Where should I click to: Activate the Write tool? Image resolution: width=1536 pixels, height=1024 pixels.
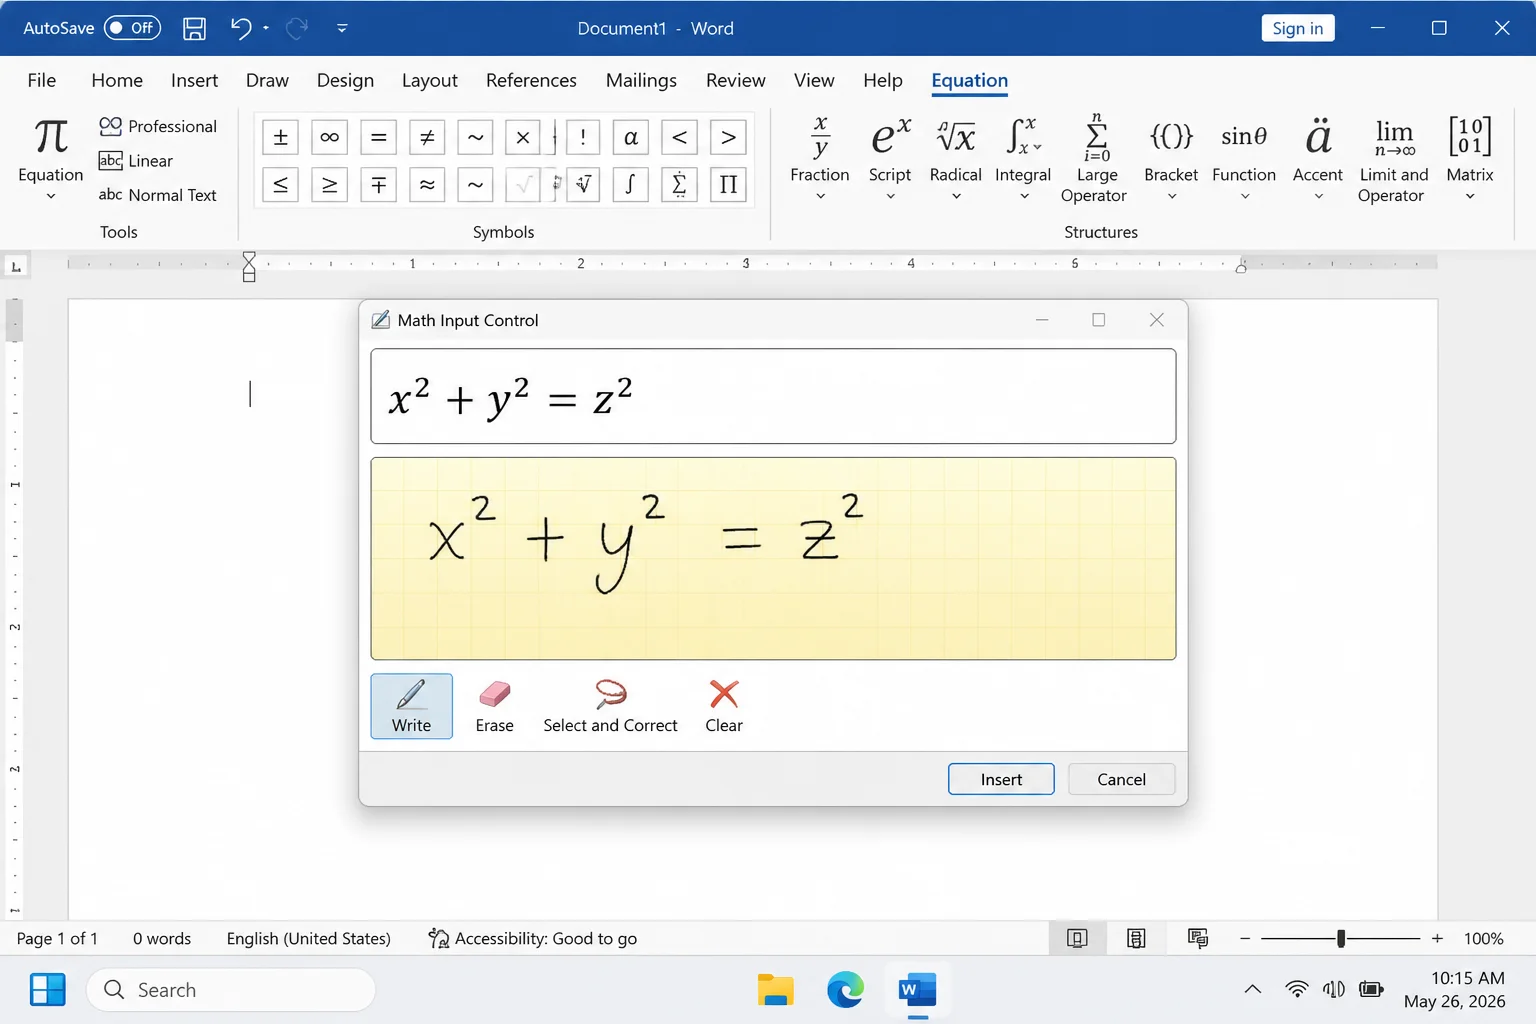pyautogui.click(x=411, y=706)
